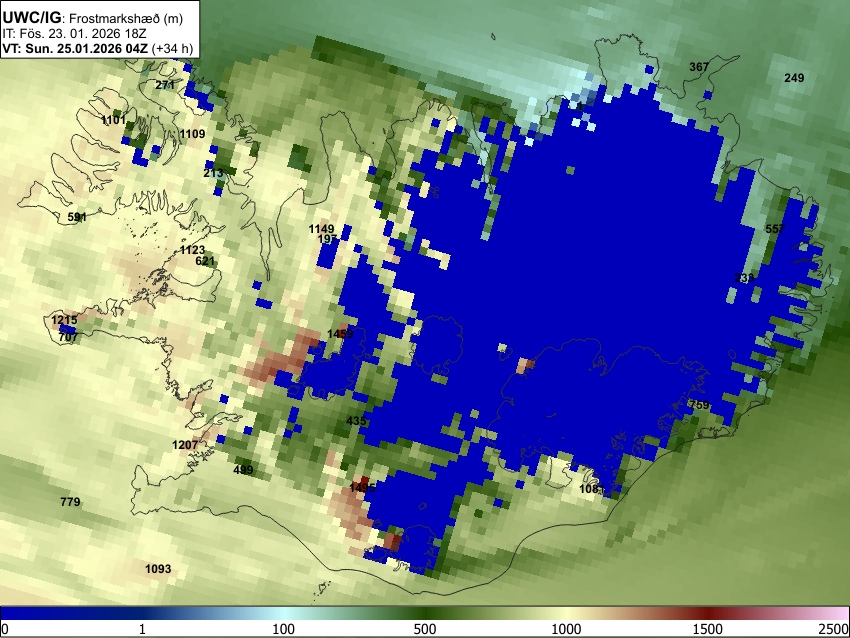The height and width of the screenshot is (638, 850).
Task: Click the VT: Sun. 25.01.2026 04Z line
Action: point(98,48)
